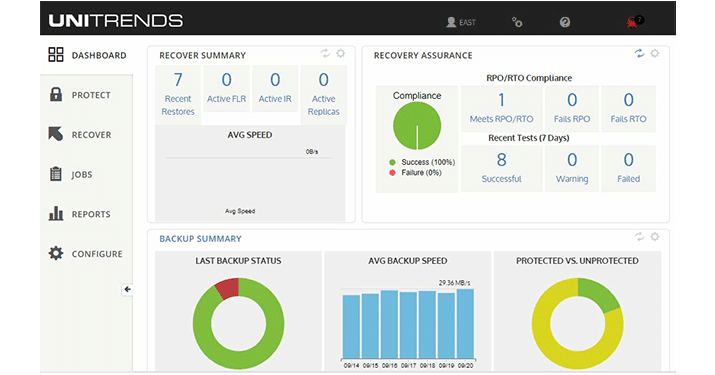Select the Protect menu item
This screenshot has width=715, height=375.
[87, 95]
